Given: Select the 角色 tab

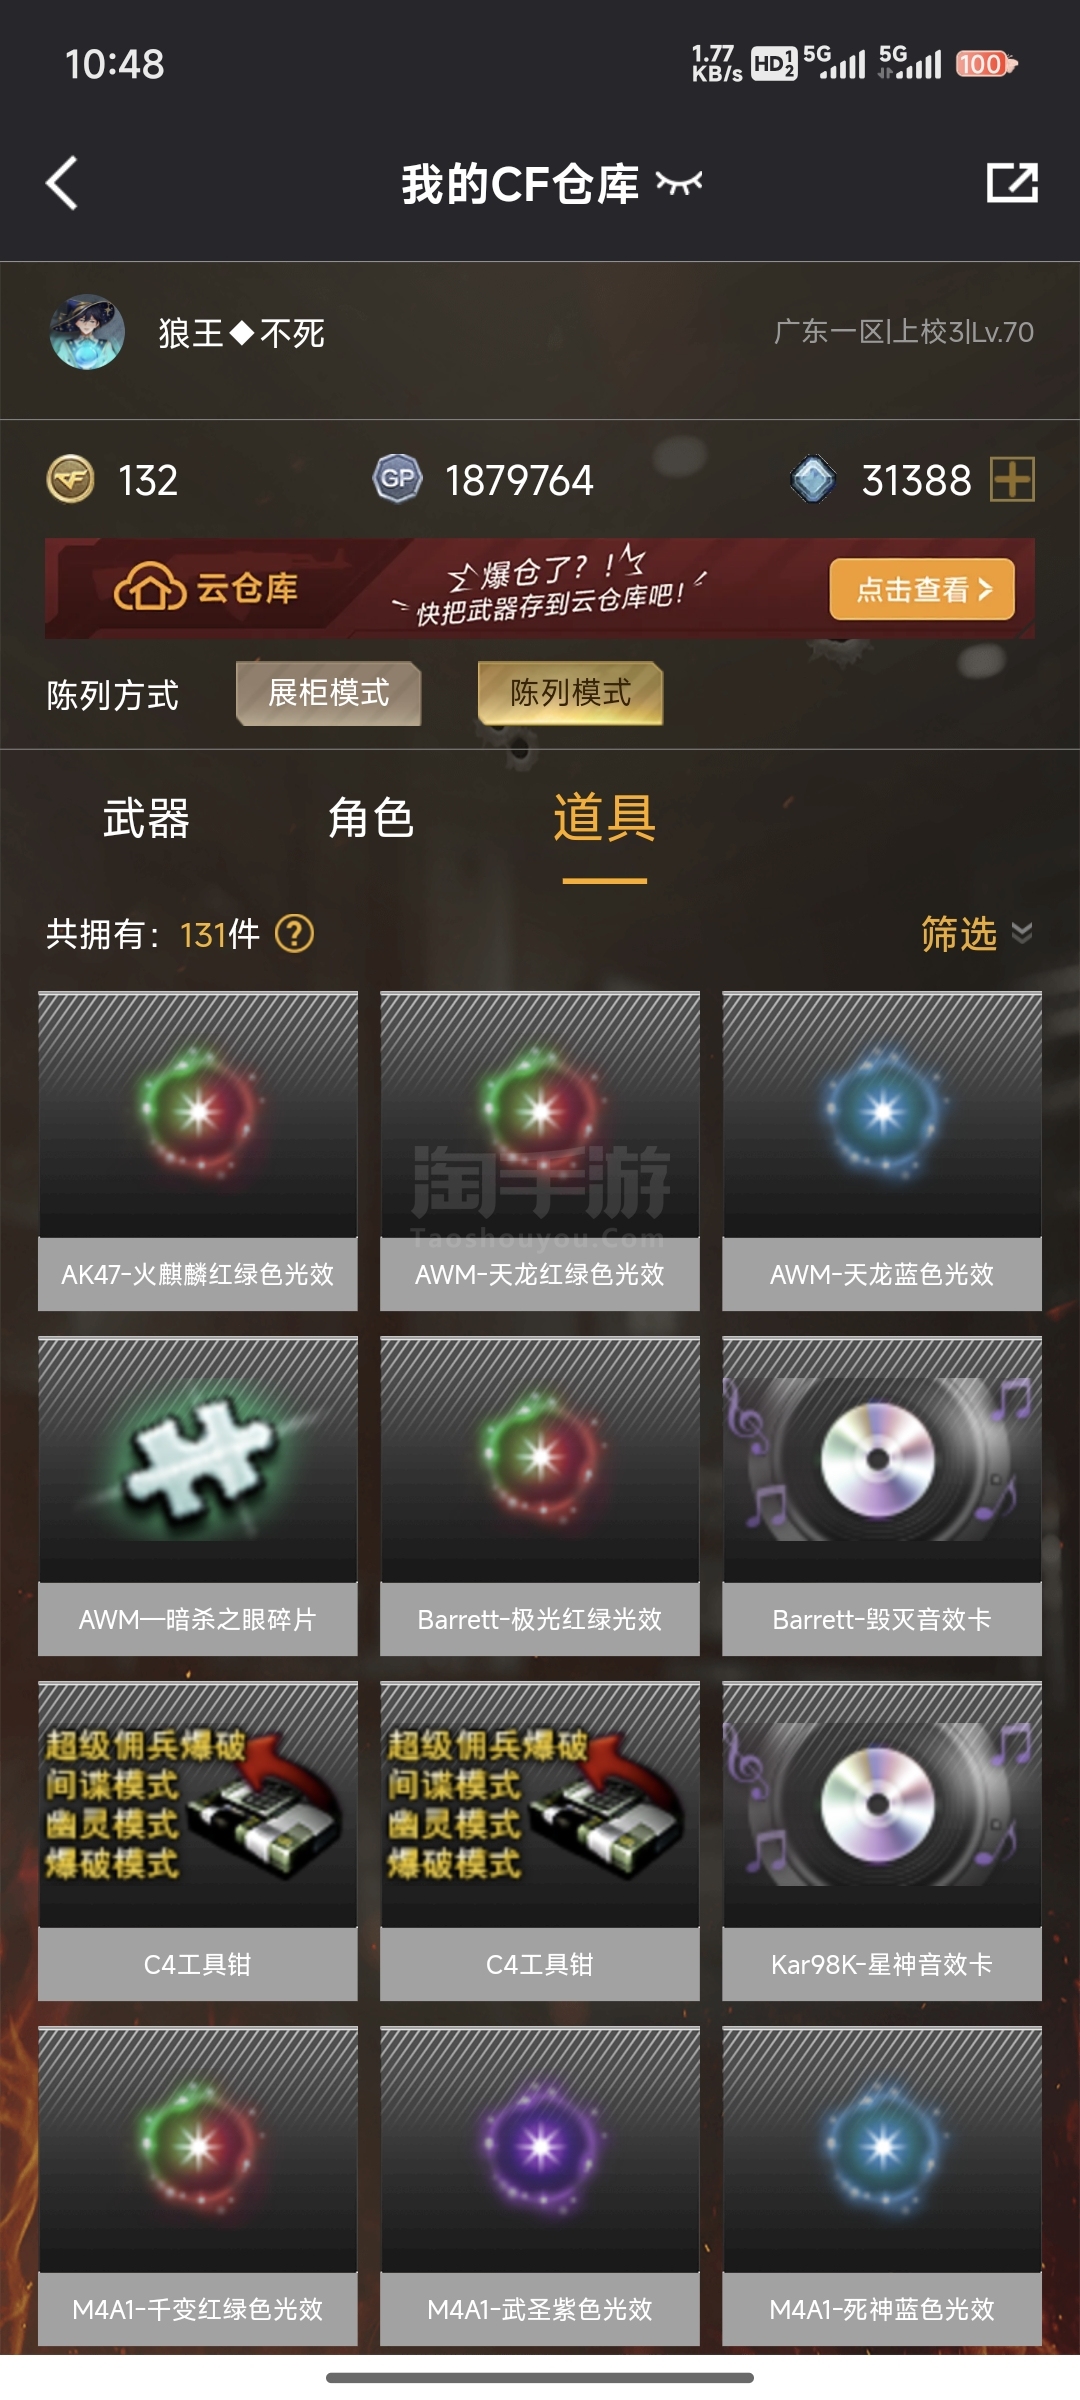Looking at the screenshot, I should pos(371,818).
